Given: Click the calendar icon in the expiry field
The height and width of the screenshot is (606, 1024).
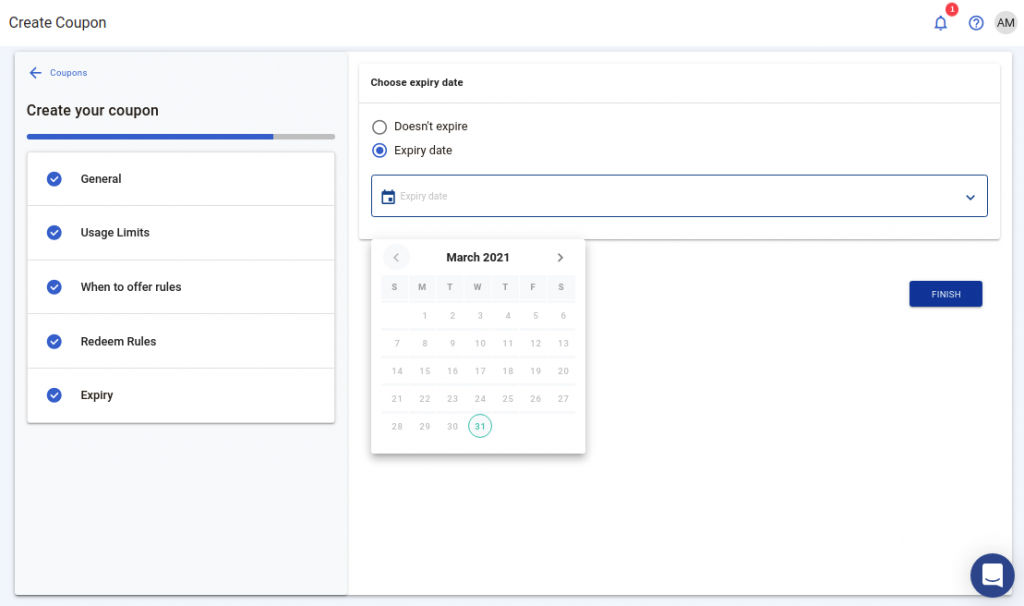Looking at the screenshot, I should [x=388, y=196].
